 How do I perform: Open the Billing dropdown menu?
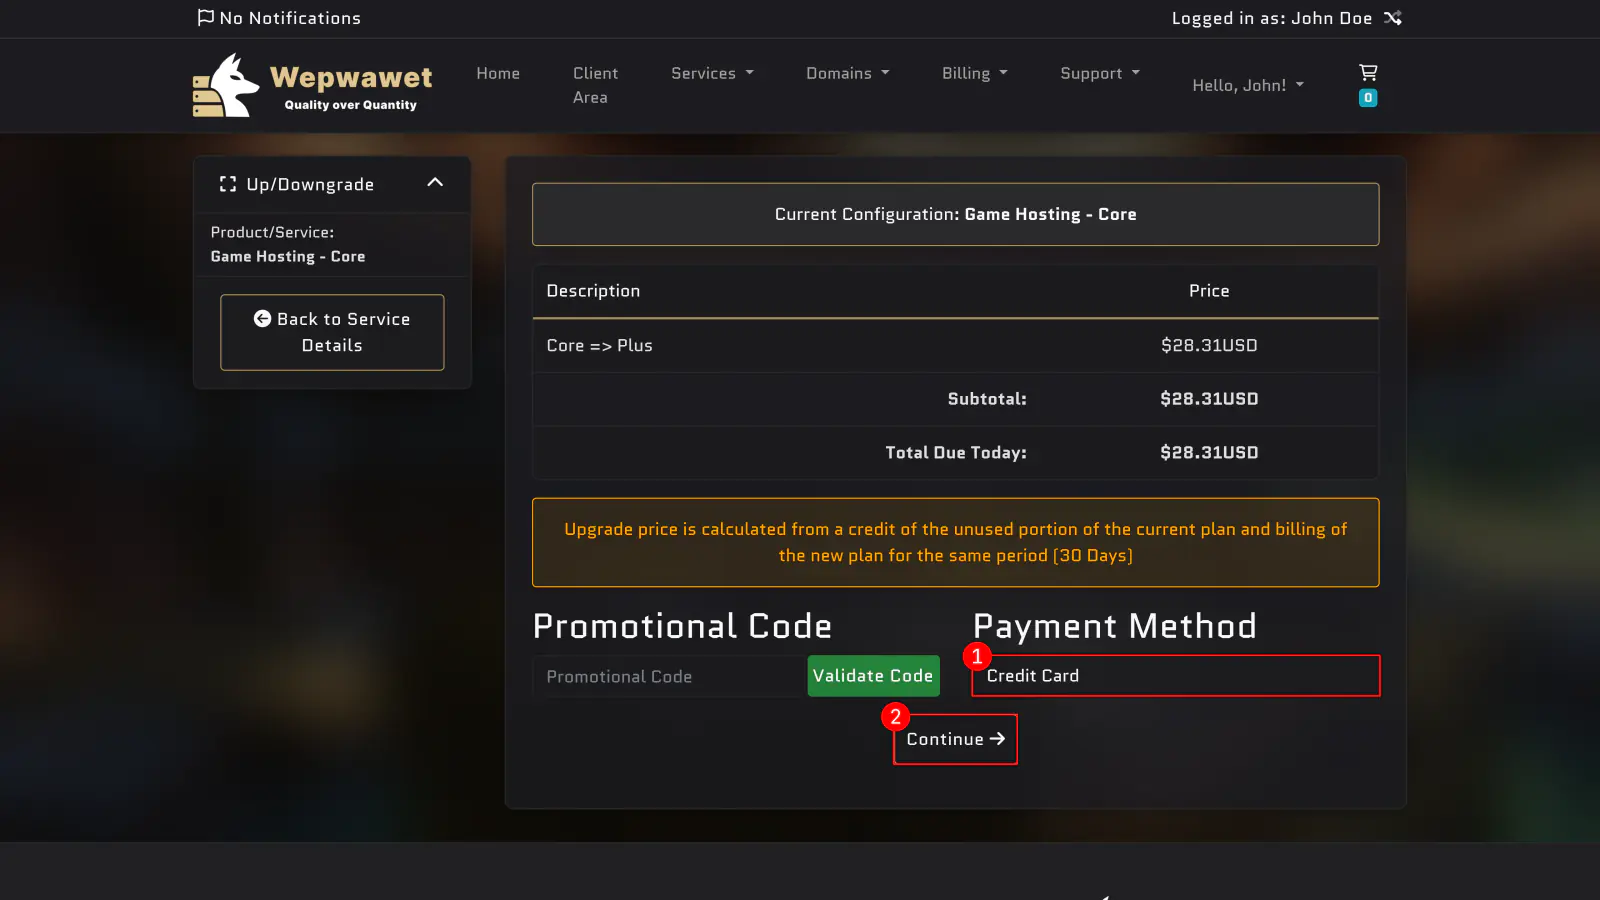coord(974,73)
